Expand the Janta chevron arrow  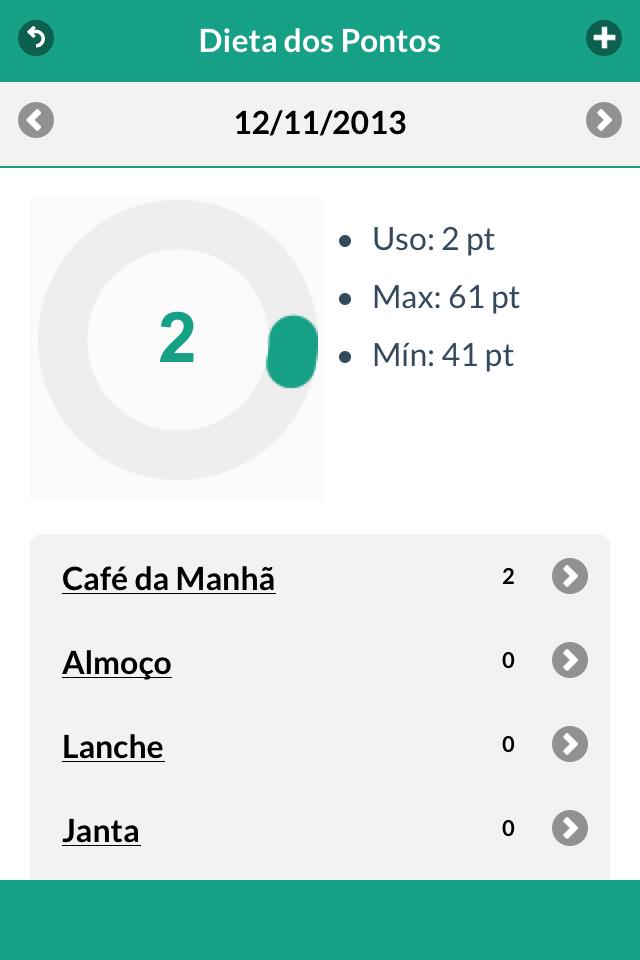[570, 828]
